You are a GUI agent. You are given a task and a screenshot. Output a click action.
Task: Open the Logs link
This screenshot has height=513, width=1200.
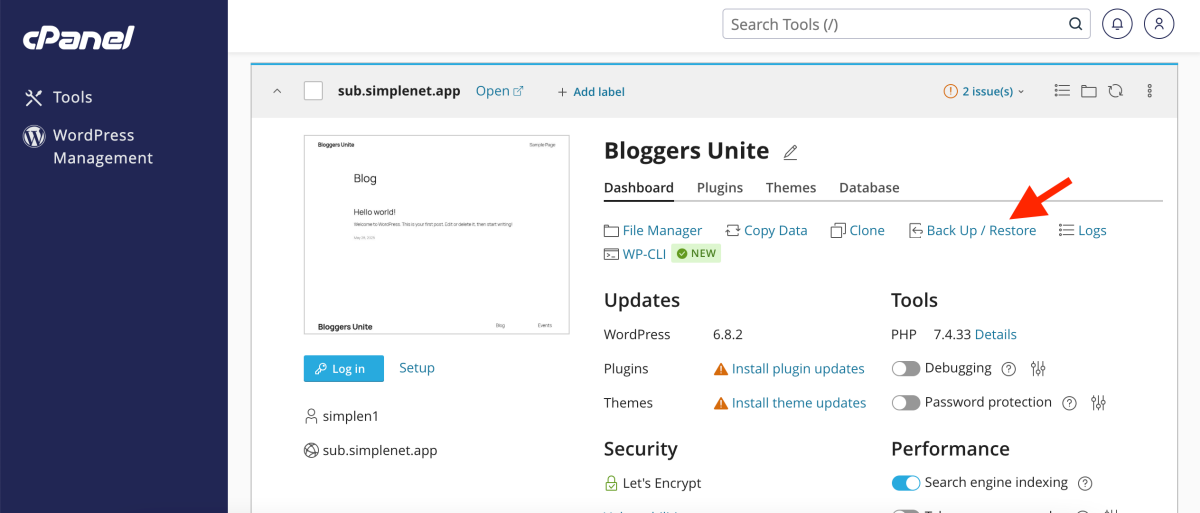tap(1083, 230)
